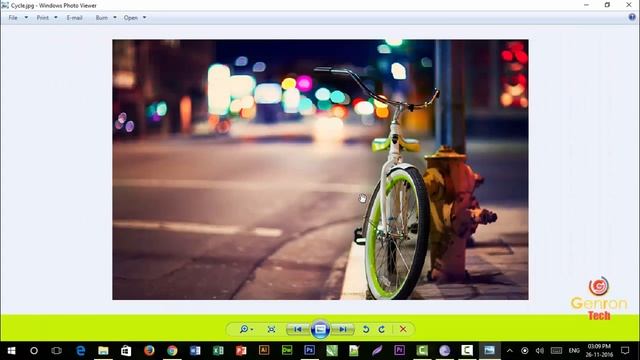Image resolution: width=640 pixels, height=360 pixels.
Task: Open the Windows Start menu
Action: coord(11,351)
